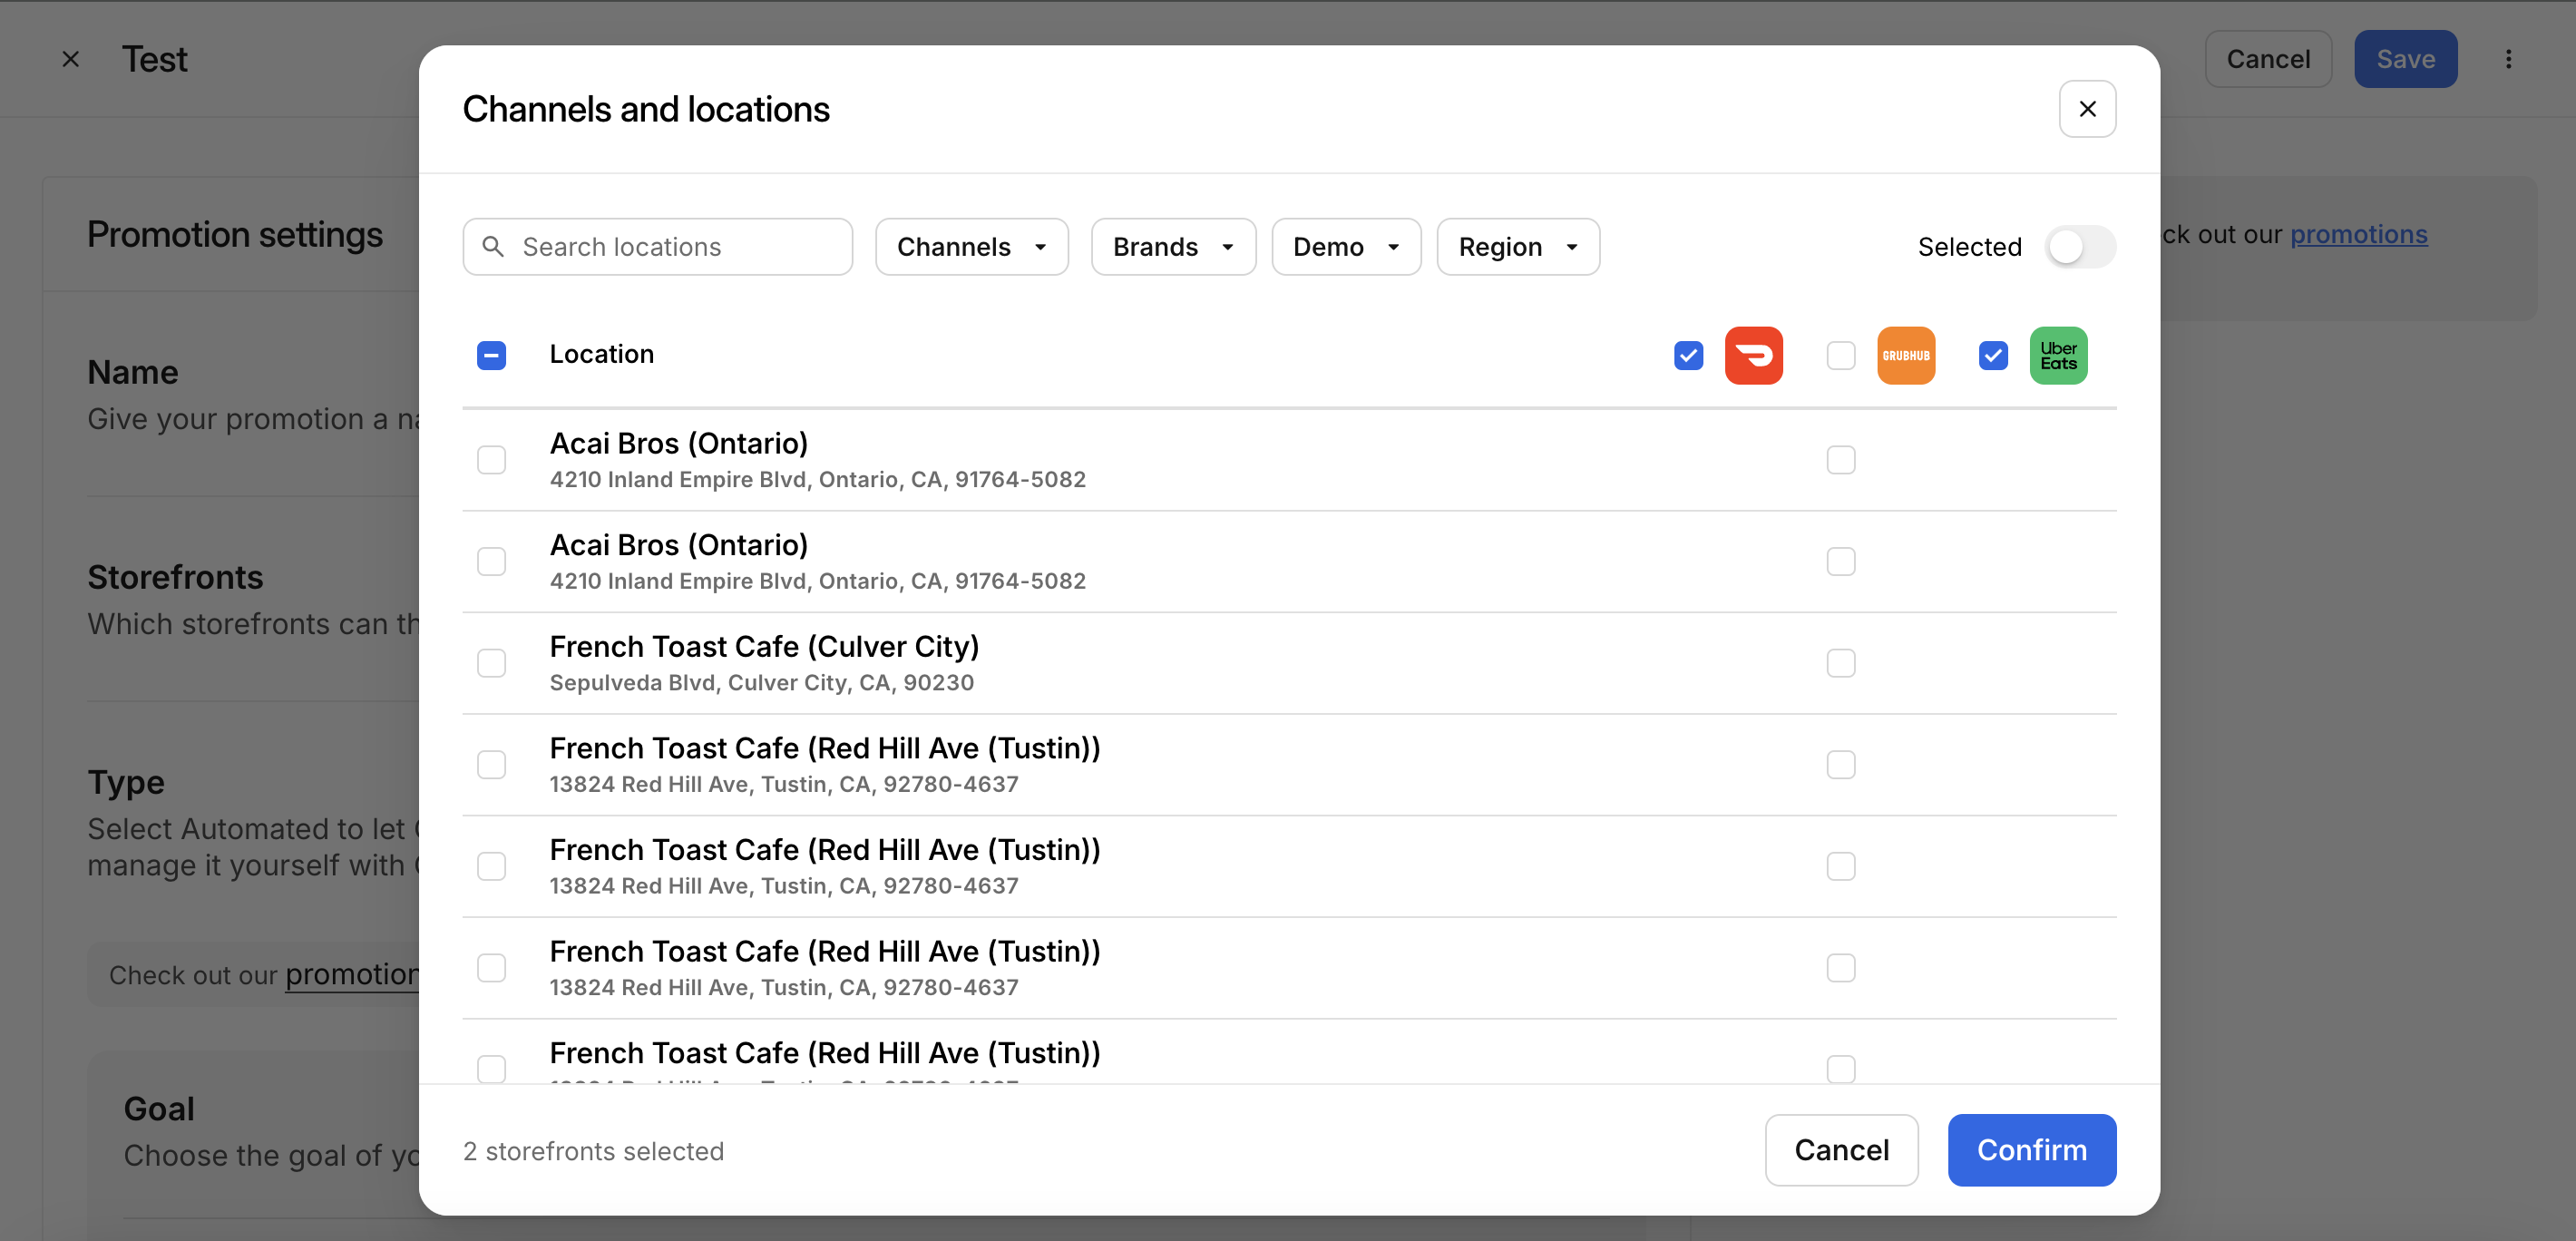Check Grubhub box for French Toast Cafe (Culver City)
This screenshot has width=2576, height=1241.
click(1841, 663)
